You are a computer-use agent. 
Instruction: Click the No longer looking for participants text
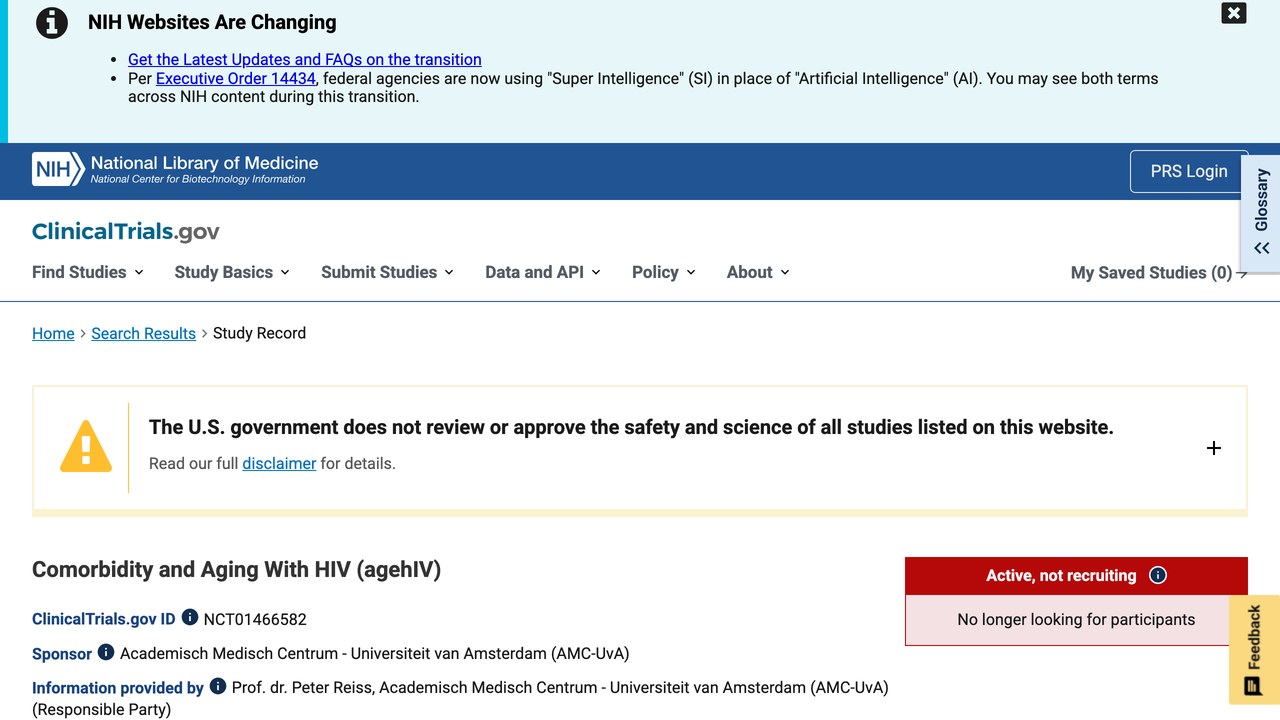click(x=1076, y=619)
